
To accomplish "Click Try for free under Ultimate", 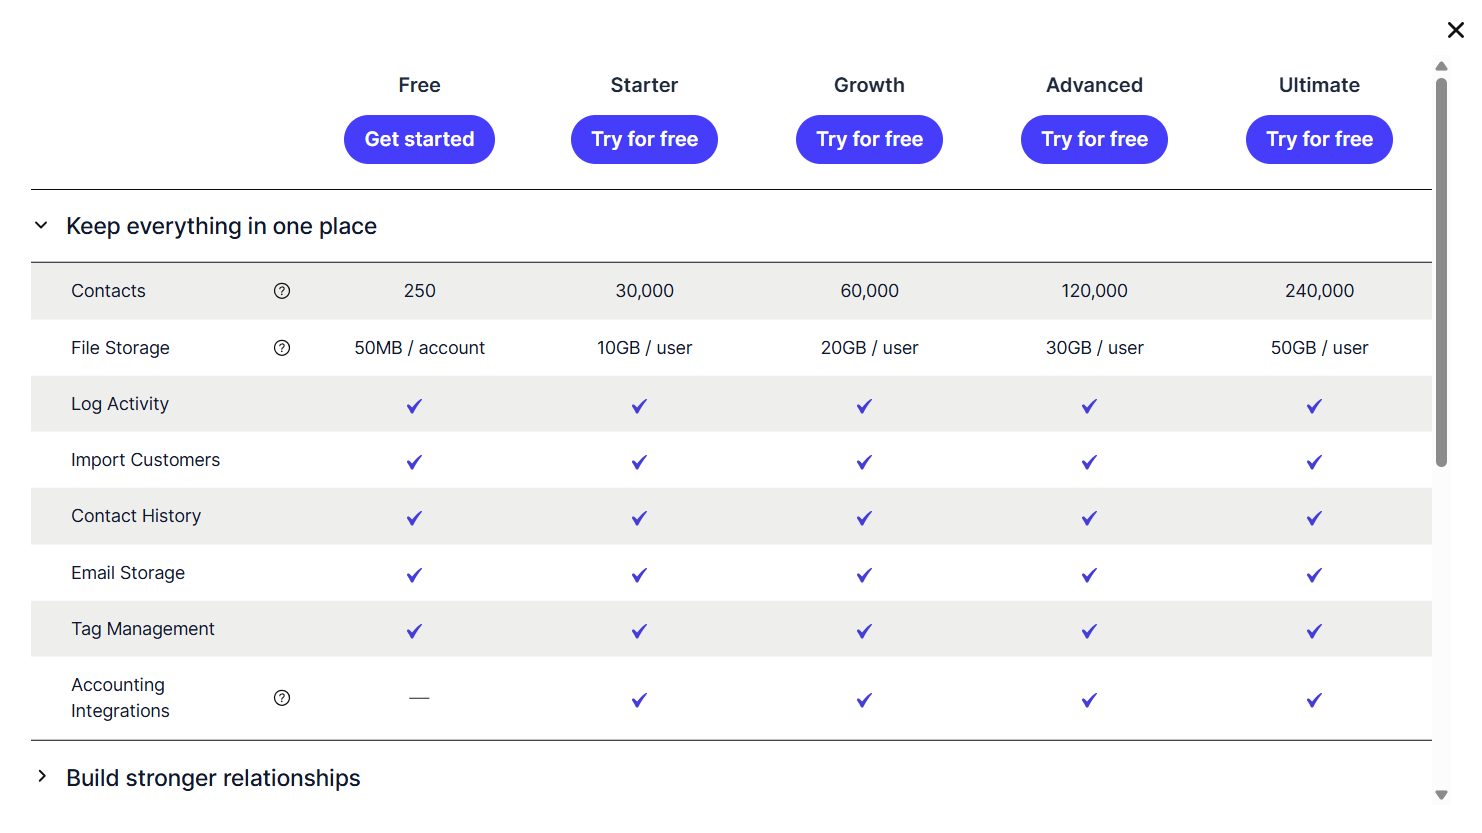I will click(x=1319, y=139).
